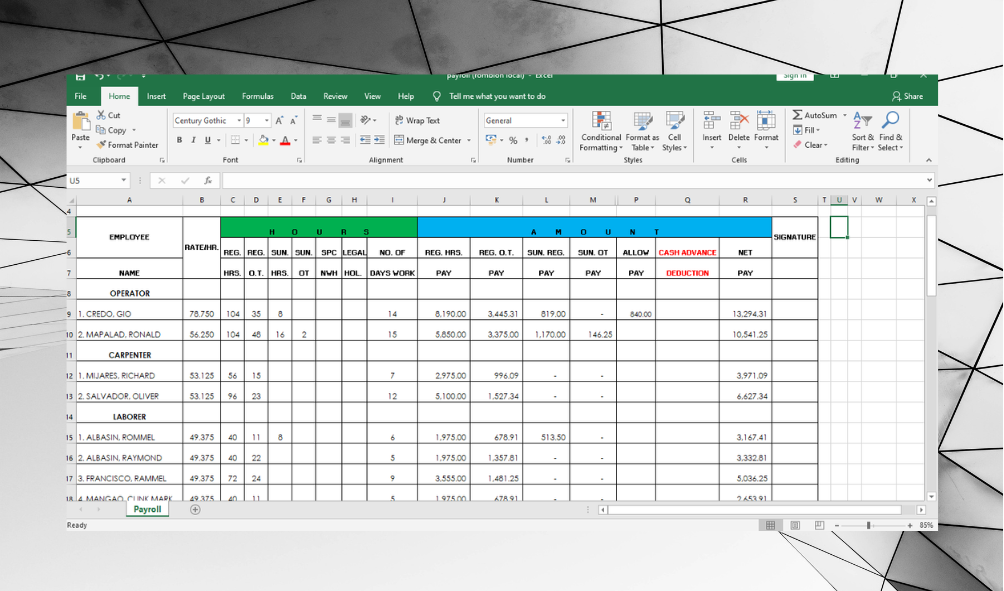
Task: Open the Review tab
Action: coord(335,96)
